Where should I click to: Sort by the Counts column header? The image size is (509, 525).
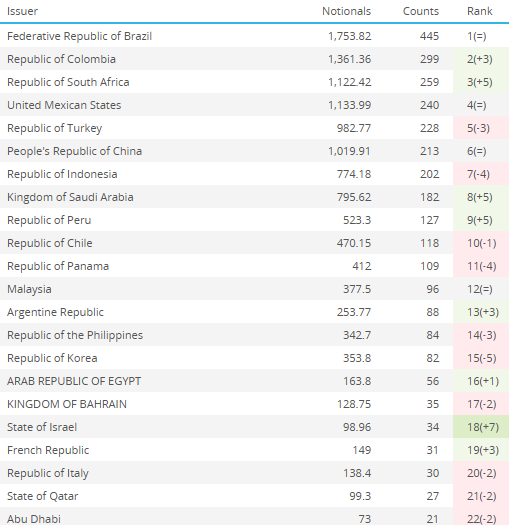pos(421,11)
